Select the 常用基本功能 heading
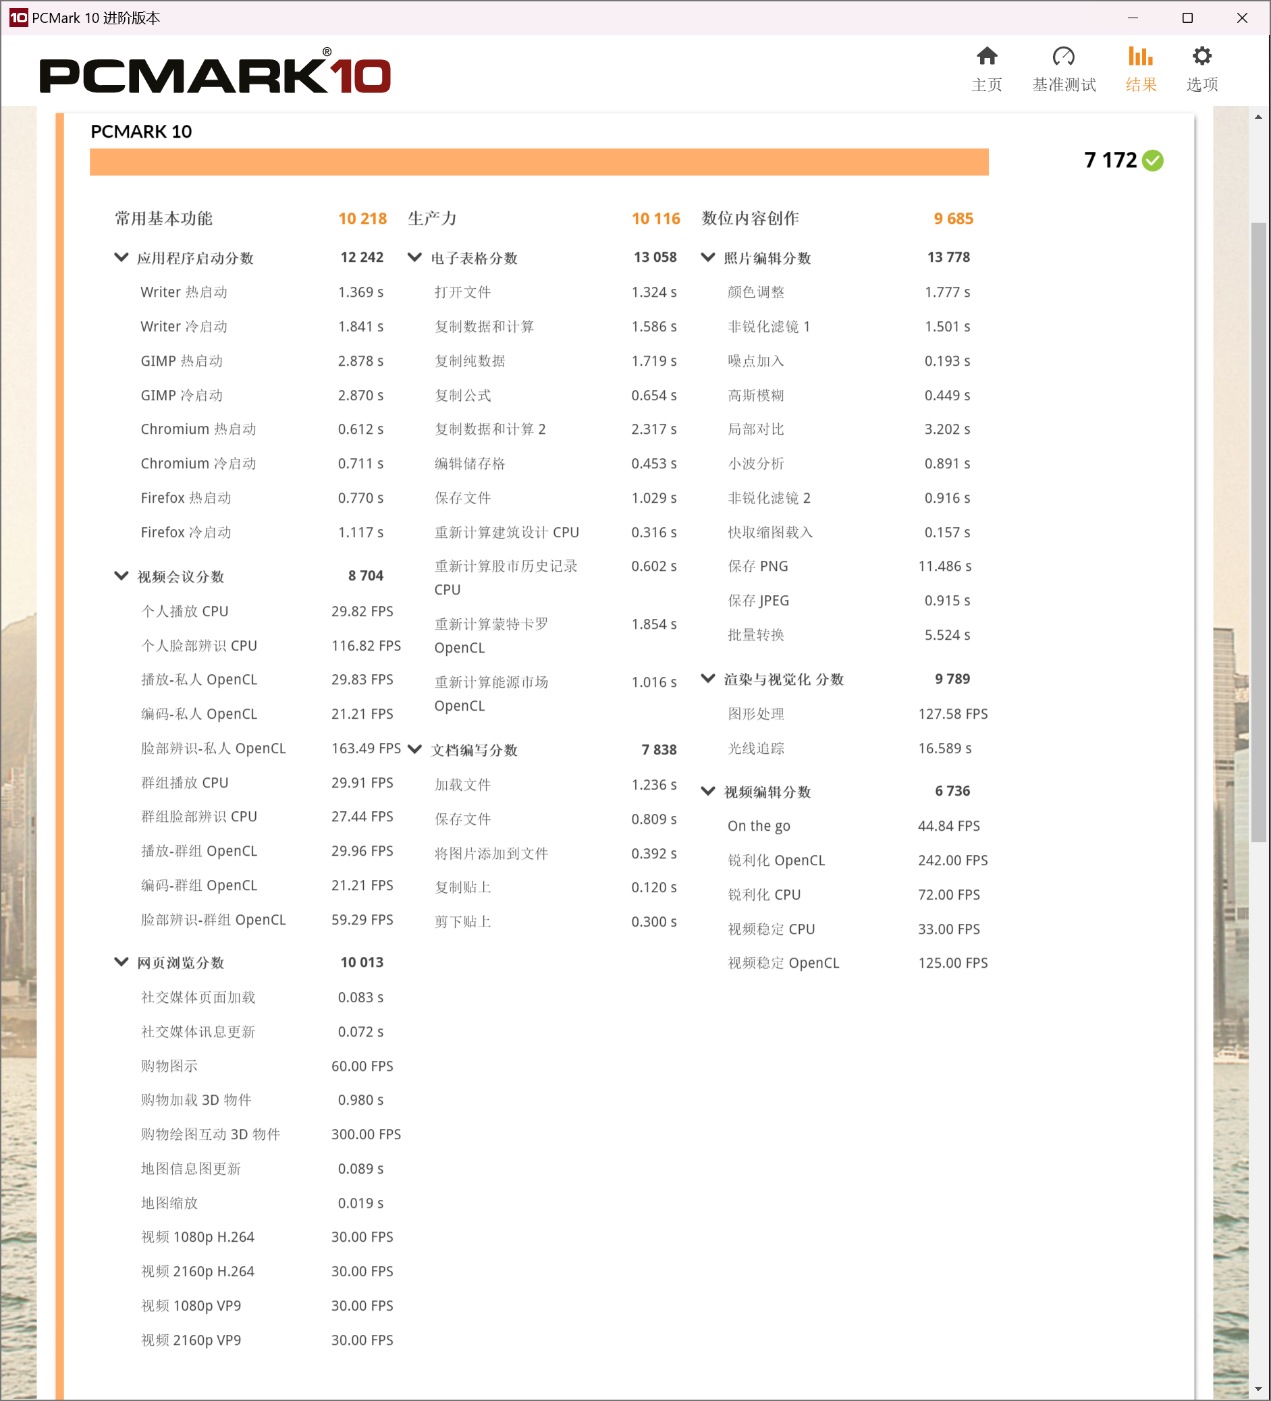The width and height of the screenshot is (1271, 1401). [164, 219]
